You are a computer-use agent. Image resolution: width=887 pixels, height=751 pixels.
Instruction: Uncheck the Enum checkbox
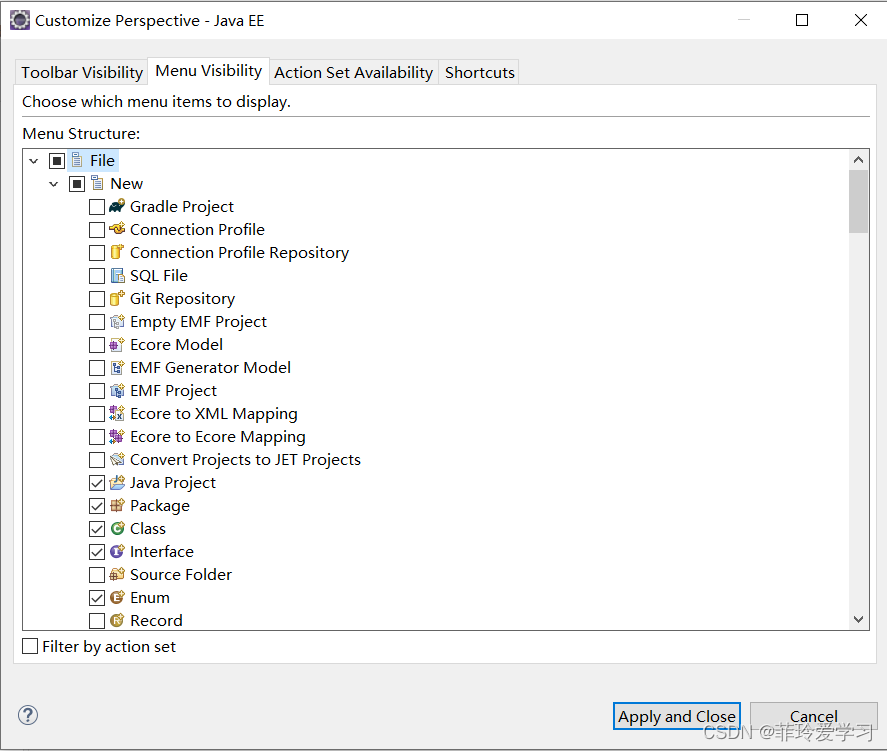[97, 598]
